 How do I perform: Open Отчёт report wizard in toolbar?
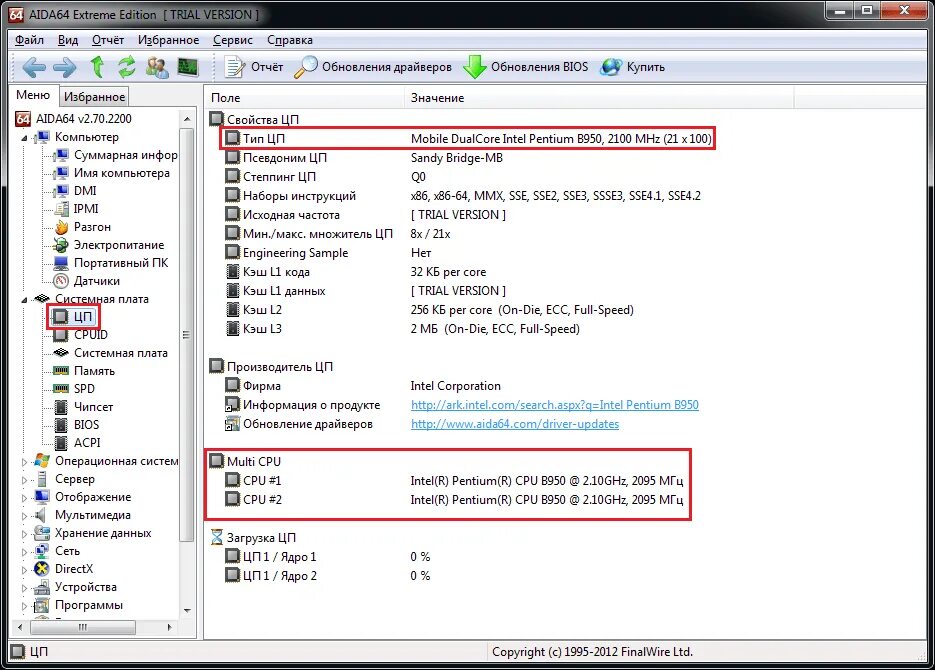click(253, 67)
